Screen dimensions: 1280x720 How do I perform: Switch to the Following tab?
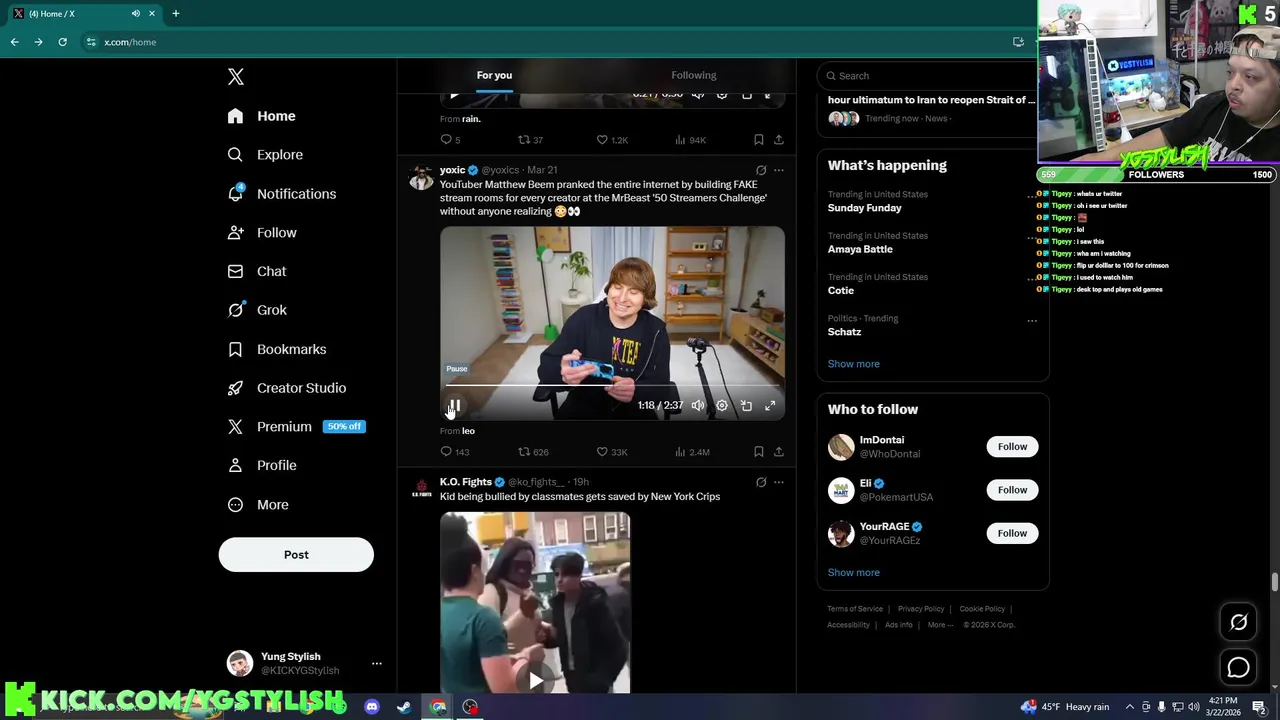pos(694,76)
